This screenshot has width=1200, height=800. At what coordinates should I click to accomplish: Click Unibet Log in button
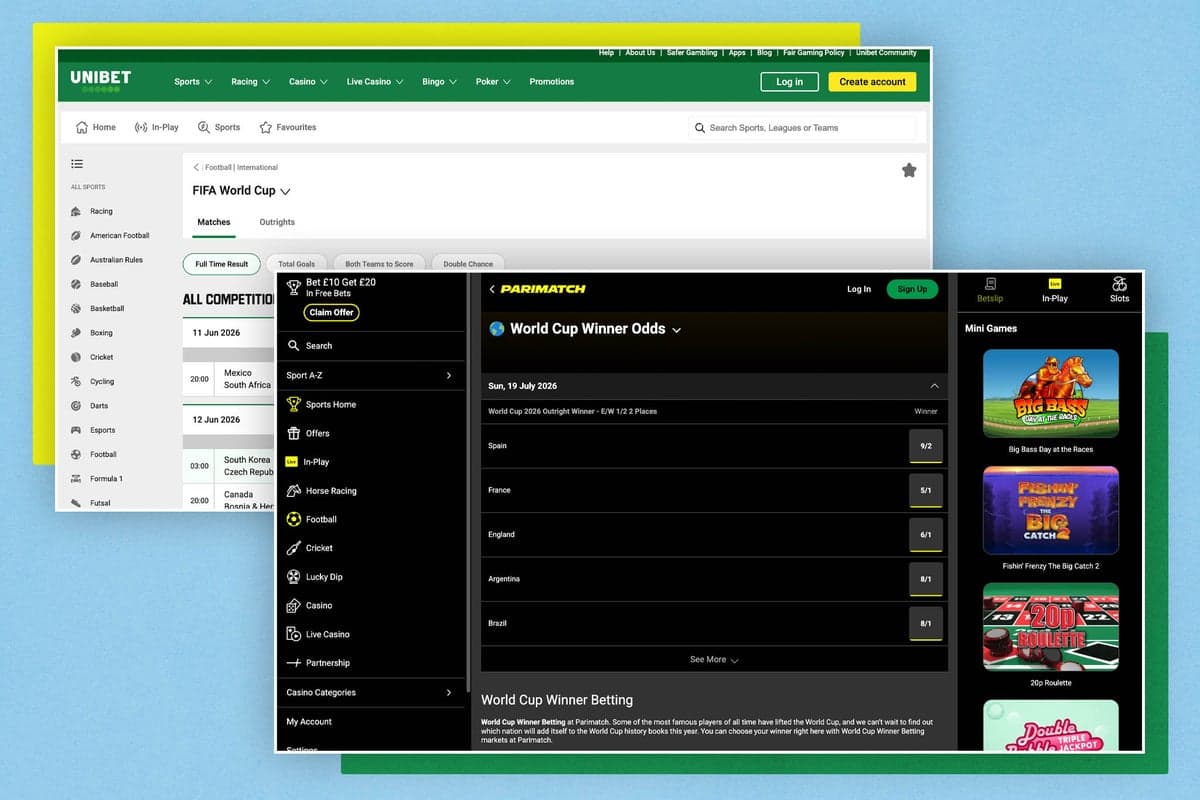click(x=790, y=82)
